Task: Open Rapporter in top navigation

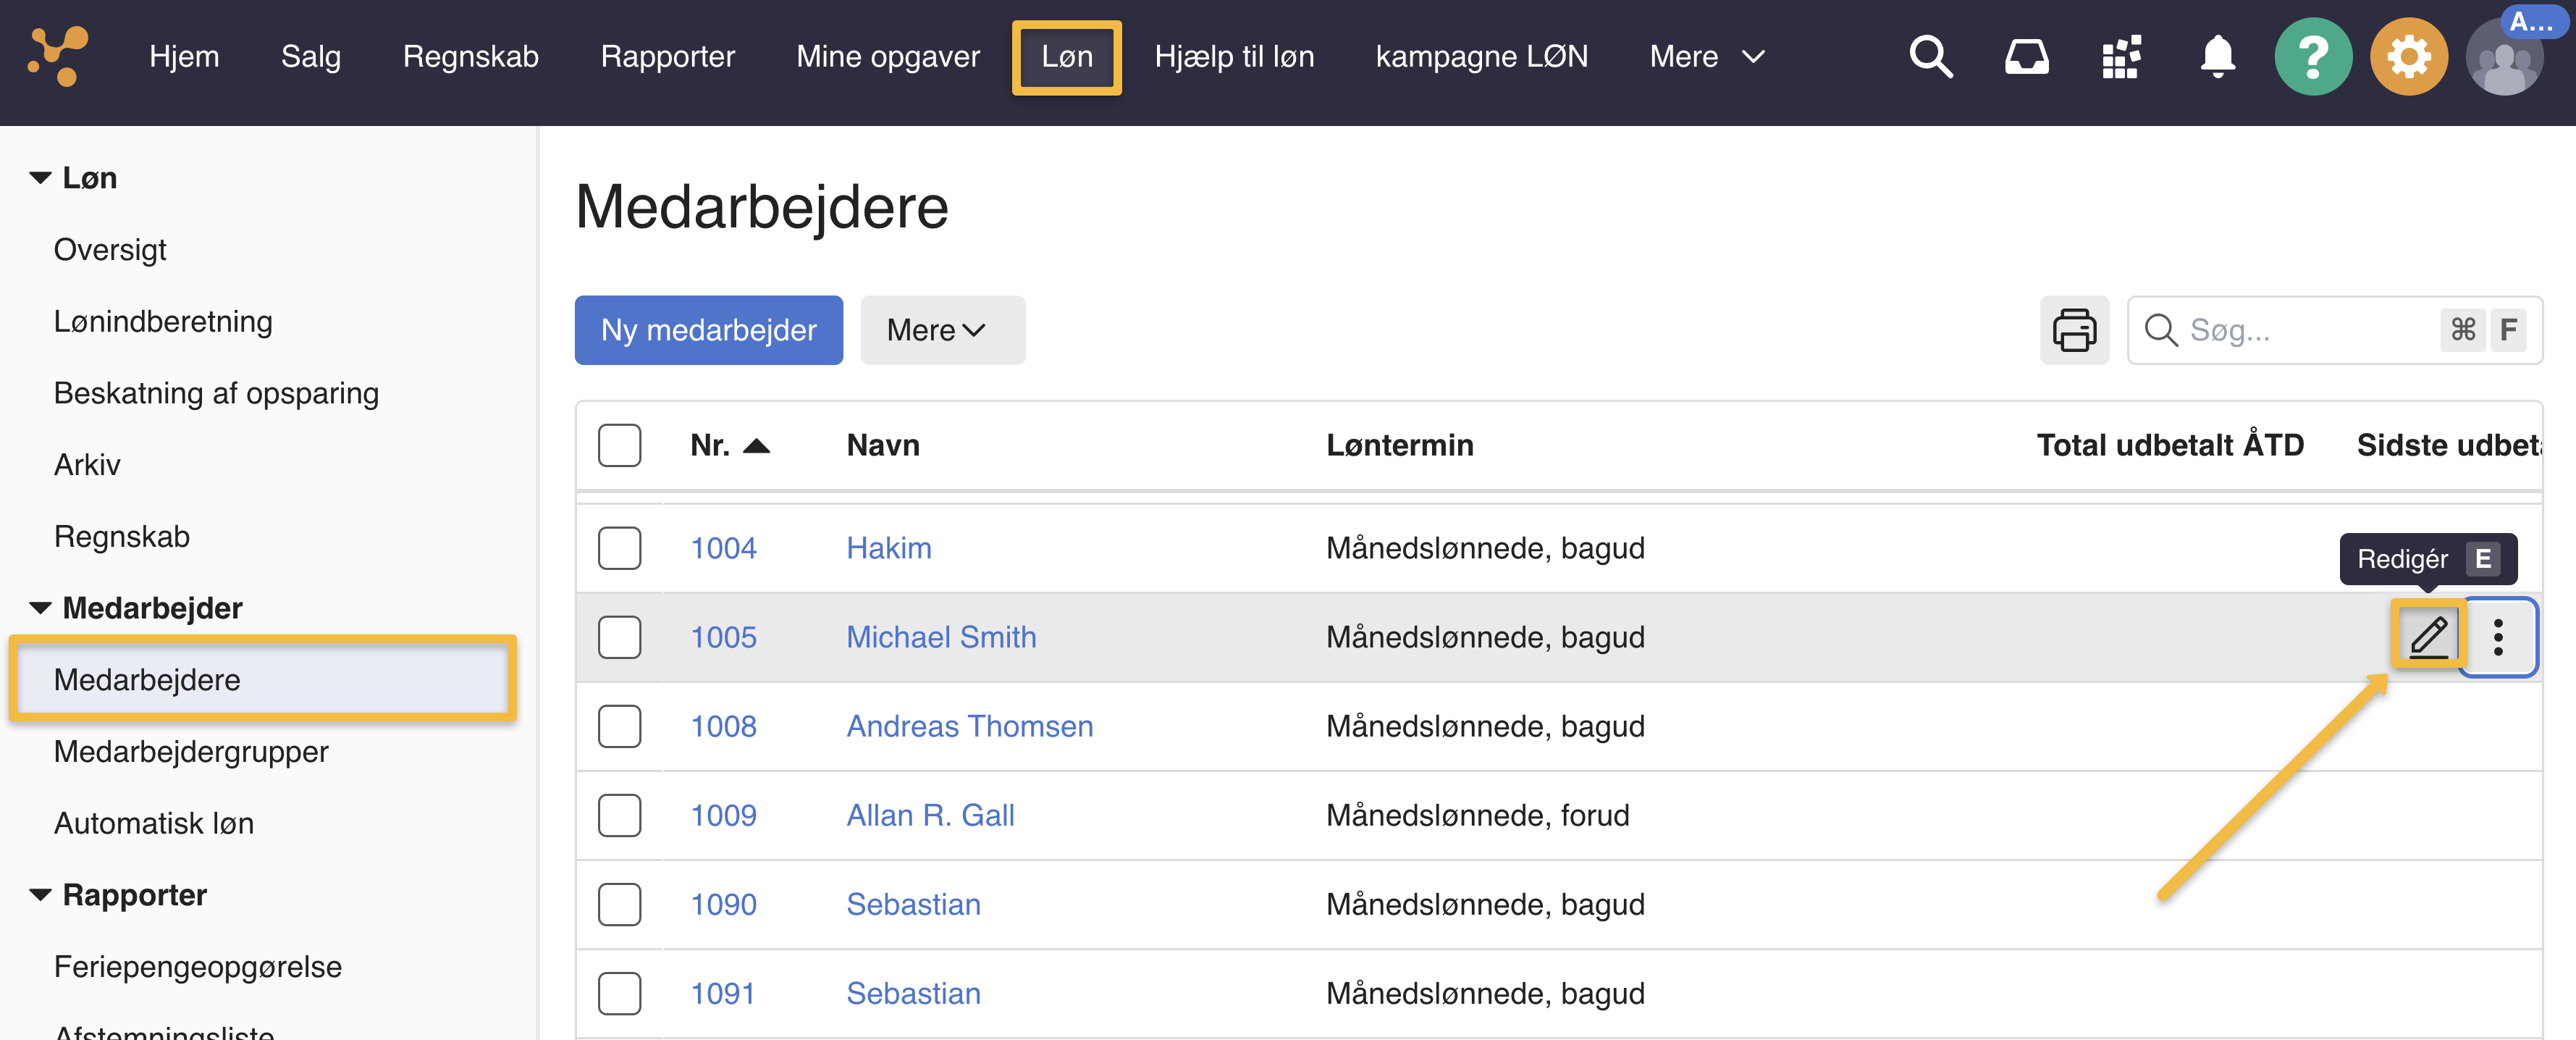Action: pos(667,57)
